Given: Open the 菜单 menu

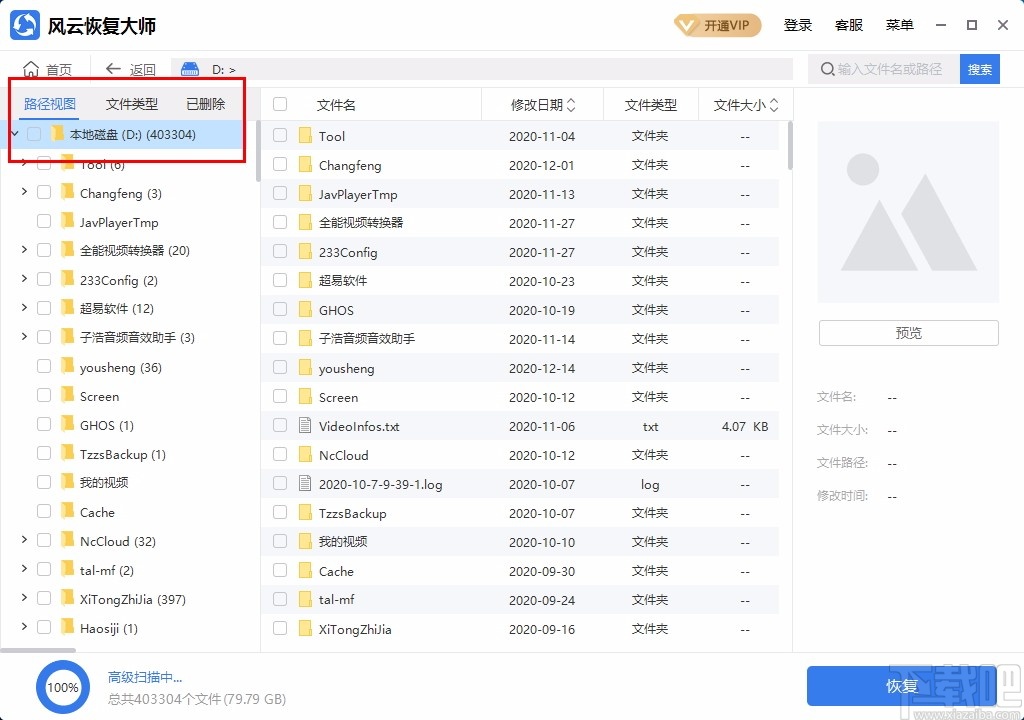Looking at the screenshot, I should (899, 25).
